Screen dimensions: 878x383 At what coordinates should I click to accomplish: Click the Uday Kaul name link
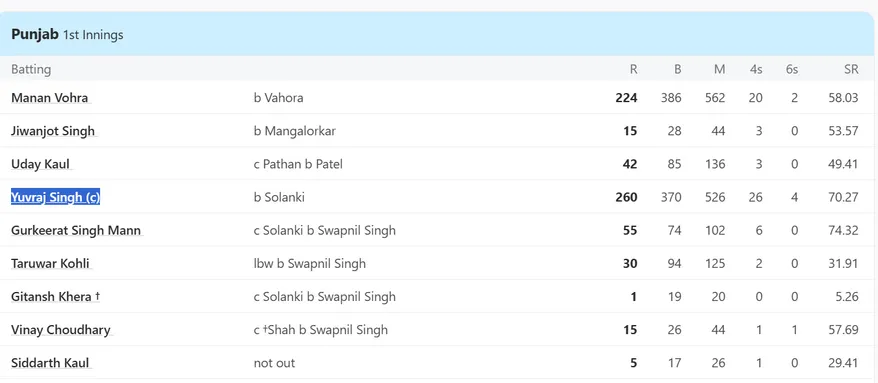coord(40,164)
